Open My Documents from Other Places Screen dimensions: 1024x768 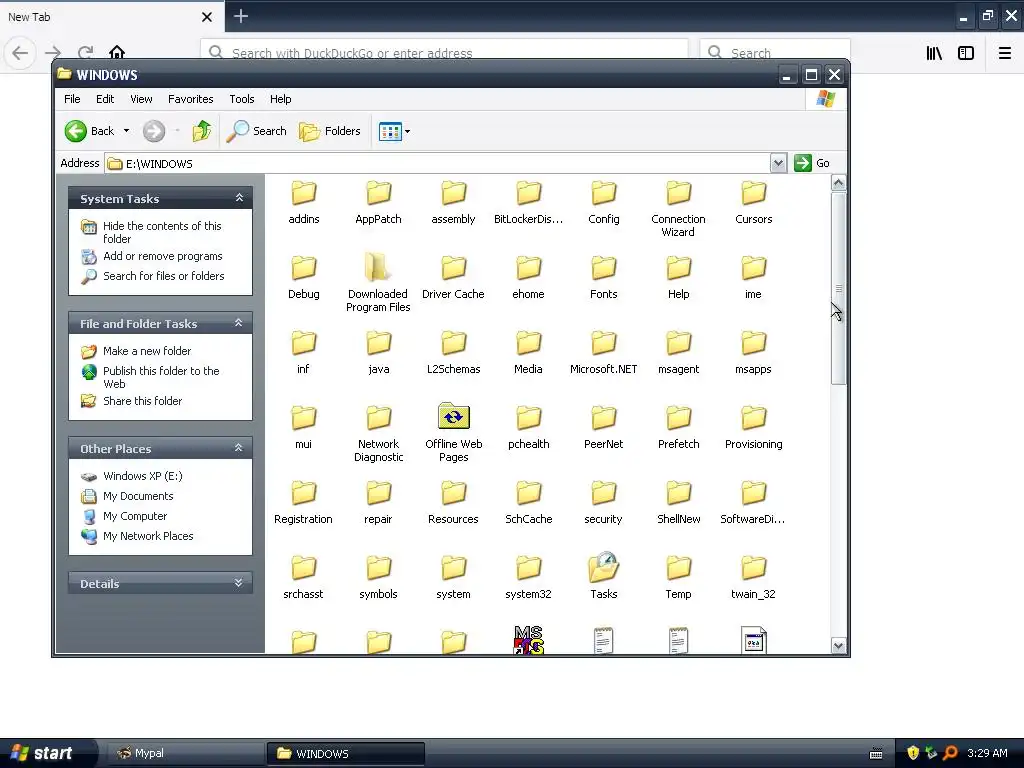pyautogui.click(x=138, y=496)
